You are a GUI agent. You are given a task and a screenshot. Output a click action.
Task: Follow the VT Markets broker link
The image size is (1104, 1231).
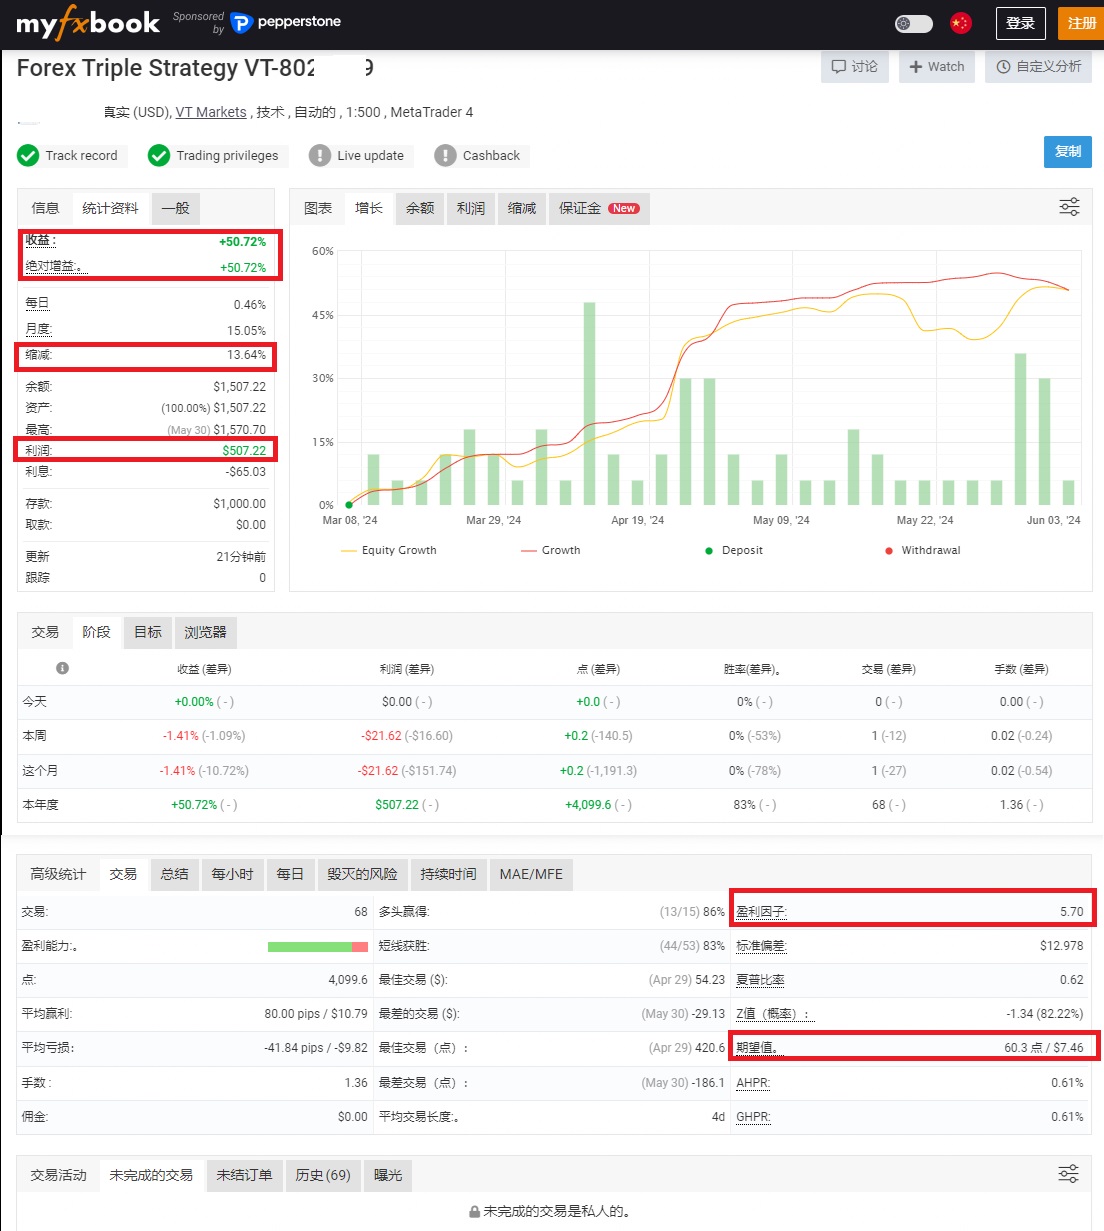[211, 112]
